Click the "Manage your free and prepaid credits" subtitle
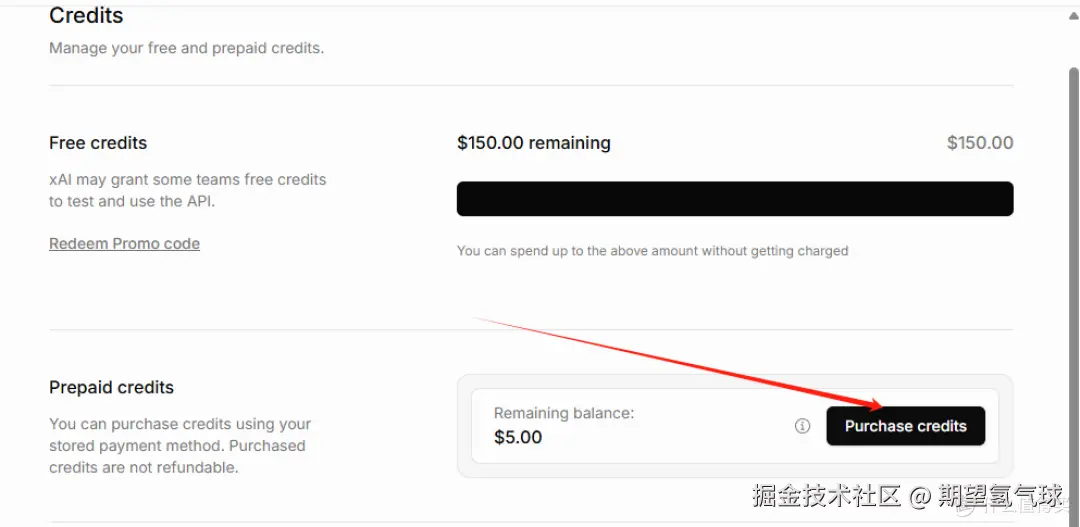This screenshot has width=1080, height=527. point(186,48)
